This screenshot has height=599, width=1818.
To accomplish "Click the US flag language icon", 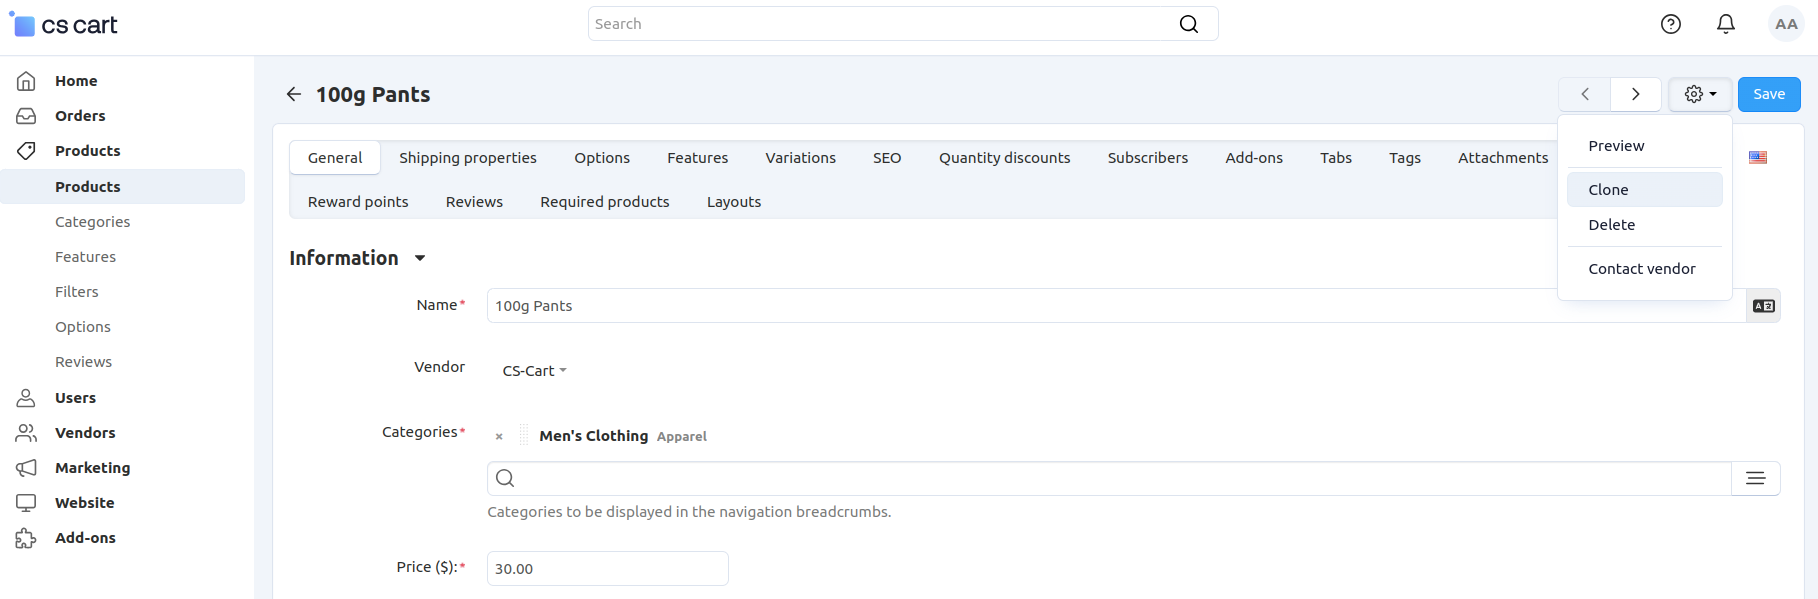I will (x=1758, y=158).
